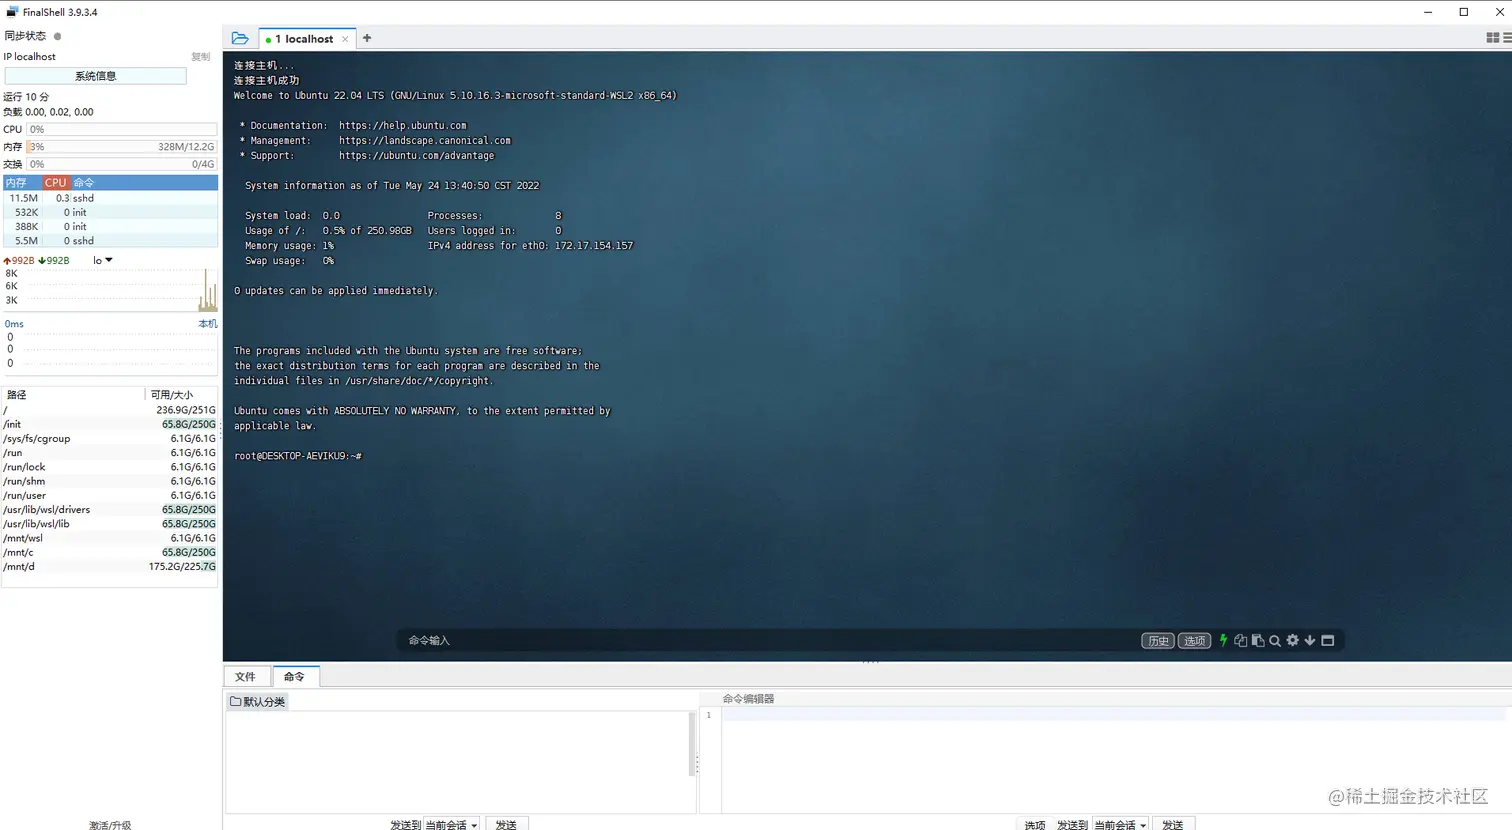
Task: Sort processes by 命令 column
Action: 144,183
